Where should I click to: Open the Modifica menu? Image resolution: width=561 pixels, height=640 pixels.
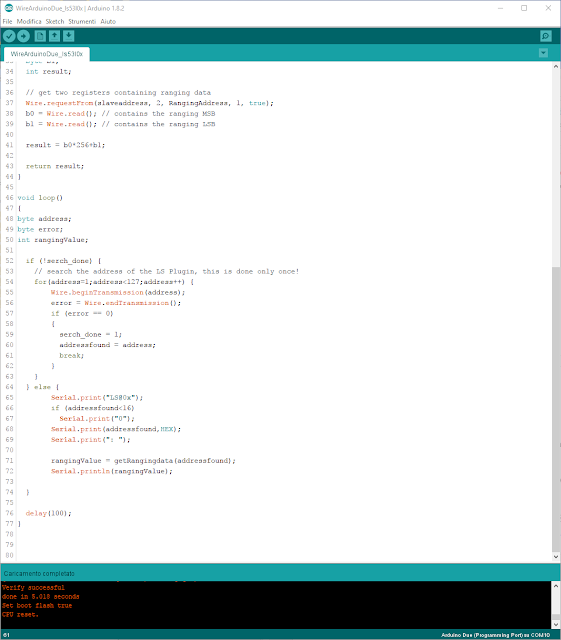click(x=29, y=22)
